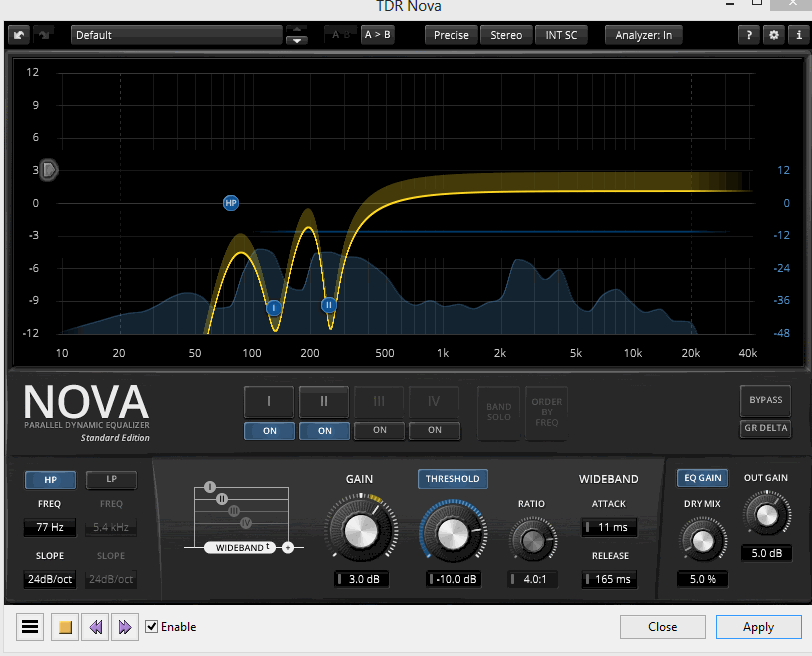Open the Default preset dropdown
The width and height of the screenshot is (812, 656).
click(x=177, y=35)
